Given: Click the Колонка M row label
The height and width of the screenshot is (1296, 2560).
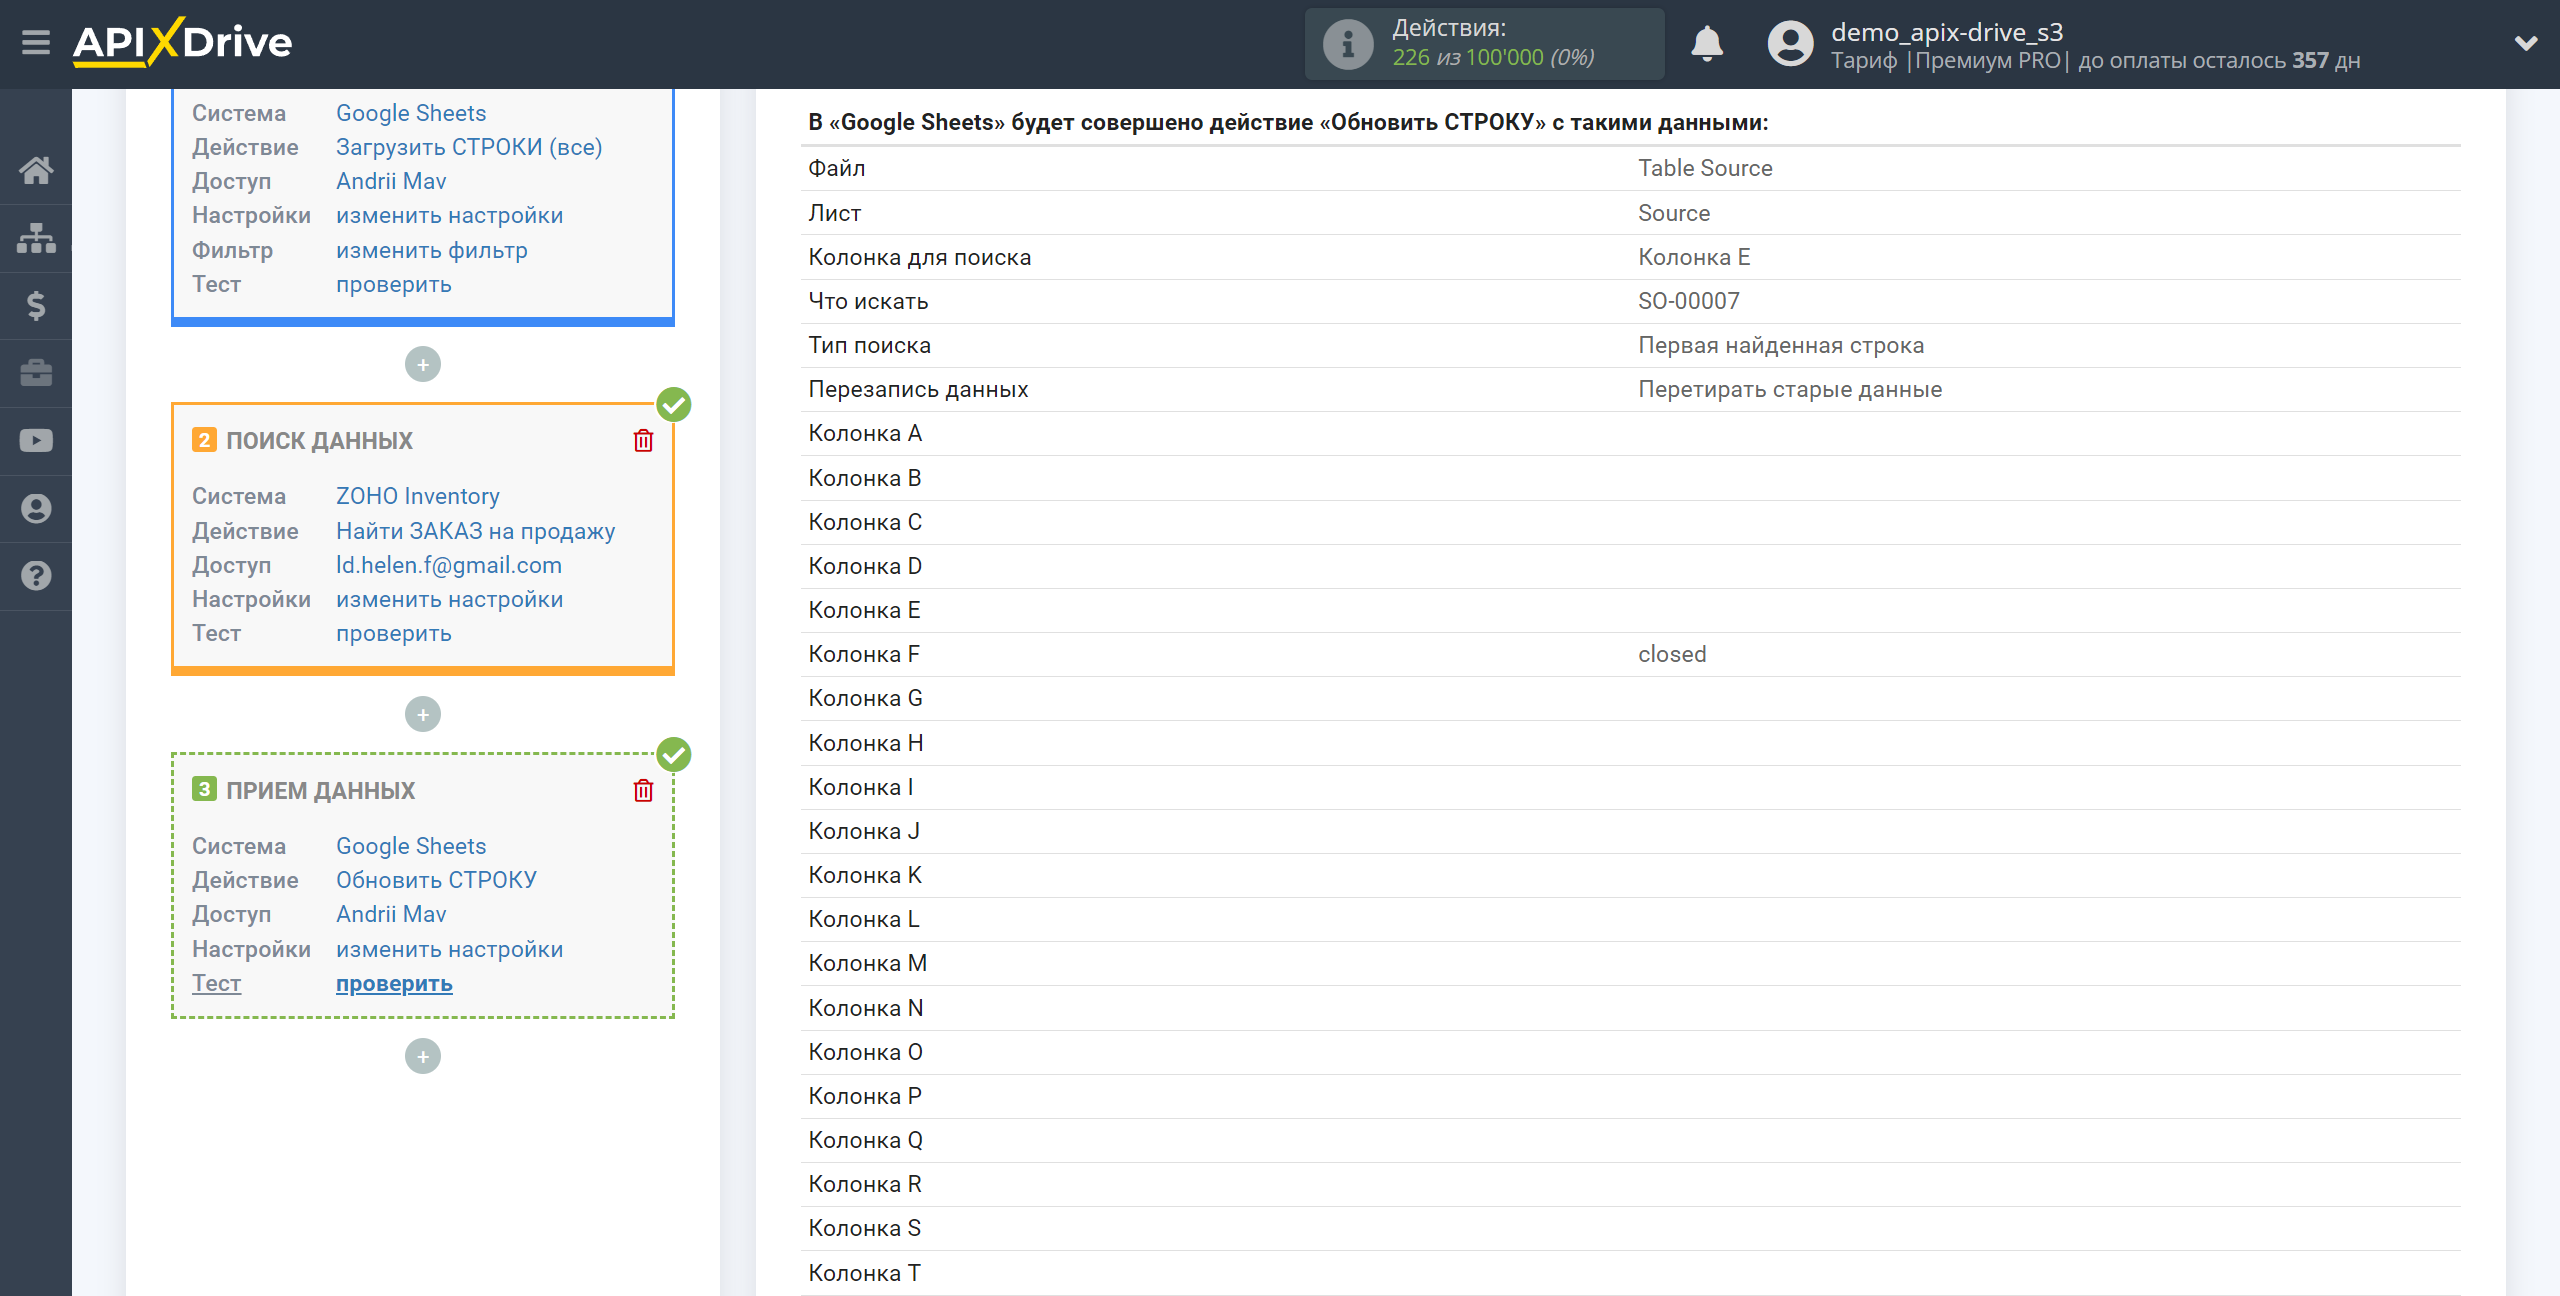Looking at the screenshot, I should [x=867, y=963].
